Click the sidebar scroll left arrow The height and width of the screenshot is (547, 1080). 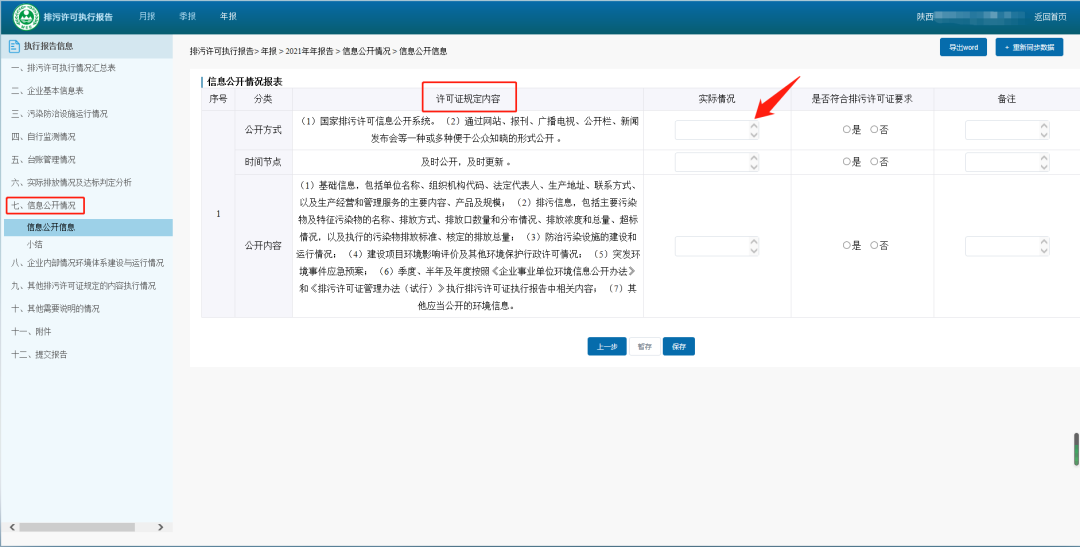click(11, 526)
